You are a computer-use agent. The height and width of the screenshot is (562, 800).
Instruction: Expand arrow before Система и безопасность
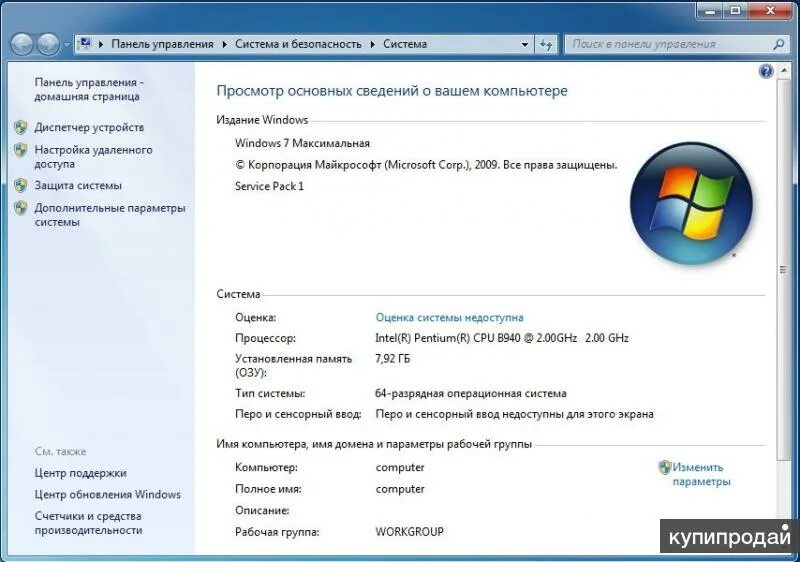[x=224, y=44]
